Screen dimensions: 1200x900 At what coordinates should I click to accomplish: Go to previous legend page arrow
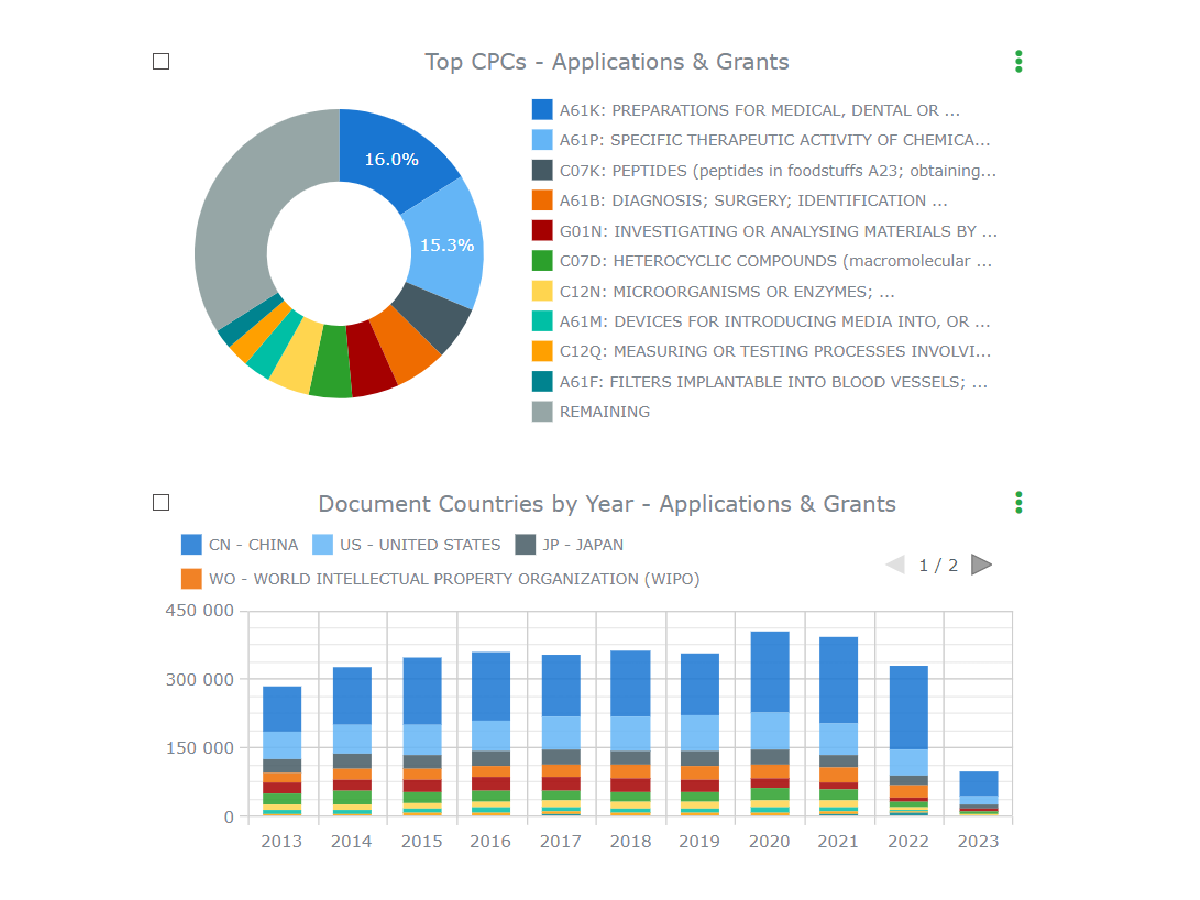(x=895, y=565)
